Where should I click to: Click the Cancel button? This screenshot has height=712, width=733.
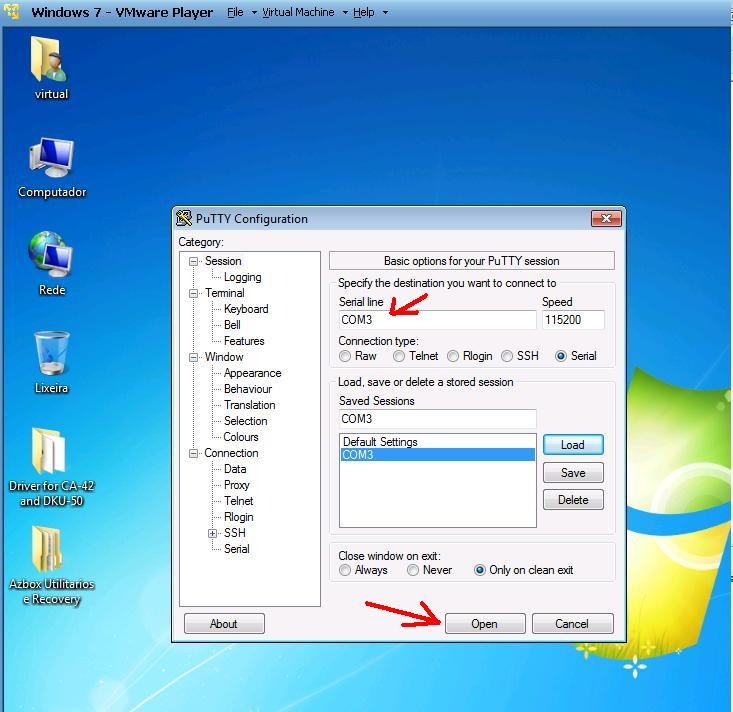(572, 624)
